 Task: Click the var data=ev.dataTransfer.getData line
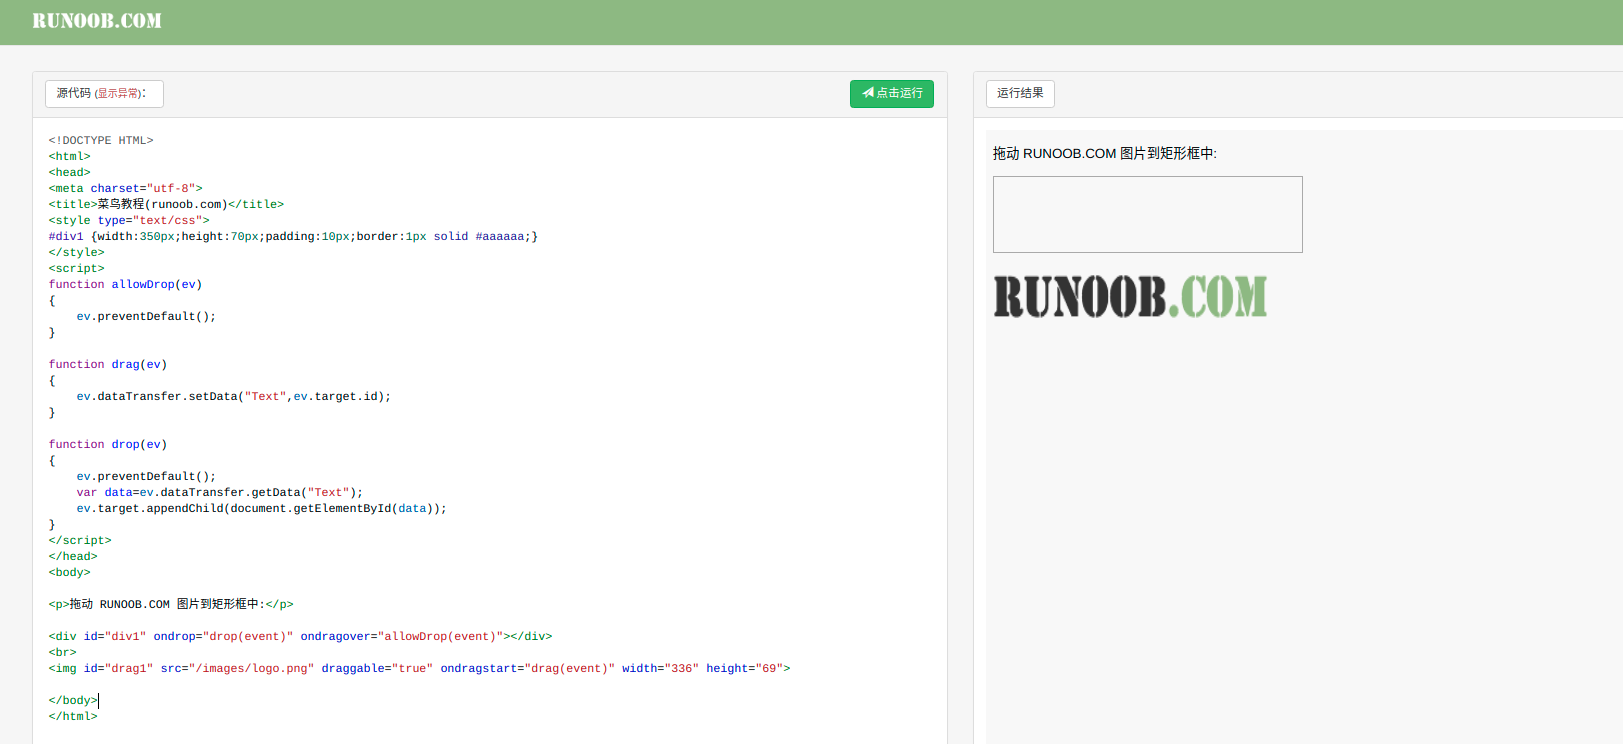220,492
